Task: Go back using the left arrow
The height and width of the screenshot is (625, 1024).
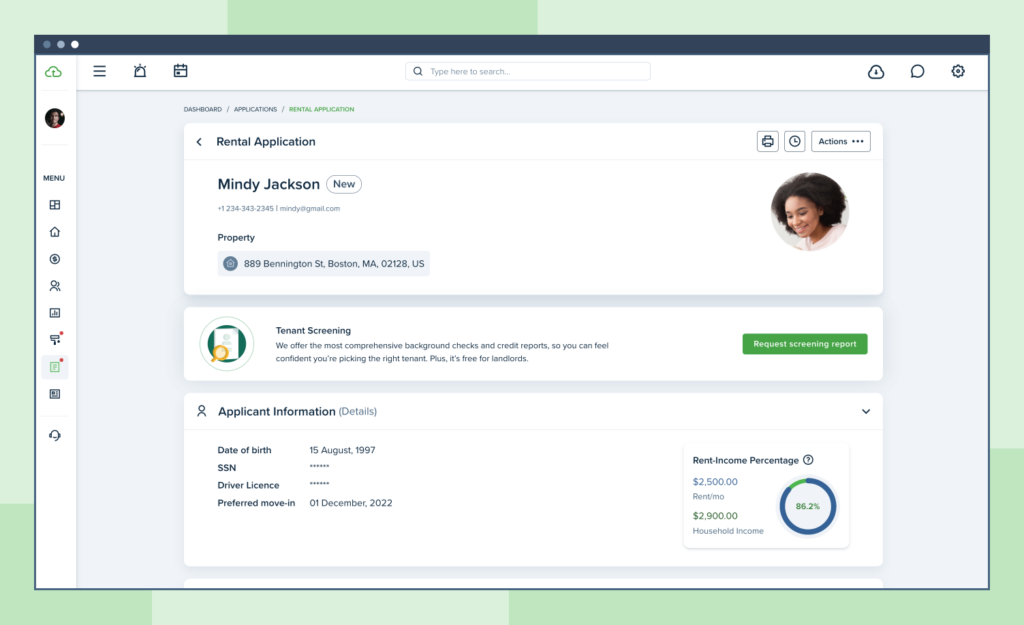Action: (x=199, y=142)
